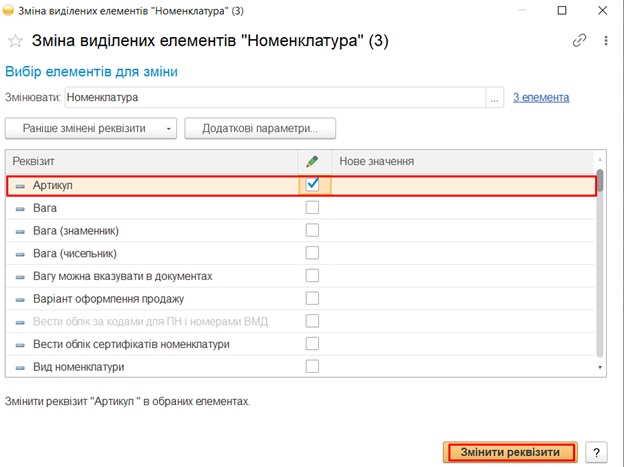Screen dimensions: 624x467
Task: Open Додаткові параметри settings
Action: 259,129
